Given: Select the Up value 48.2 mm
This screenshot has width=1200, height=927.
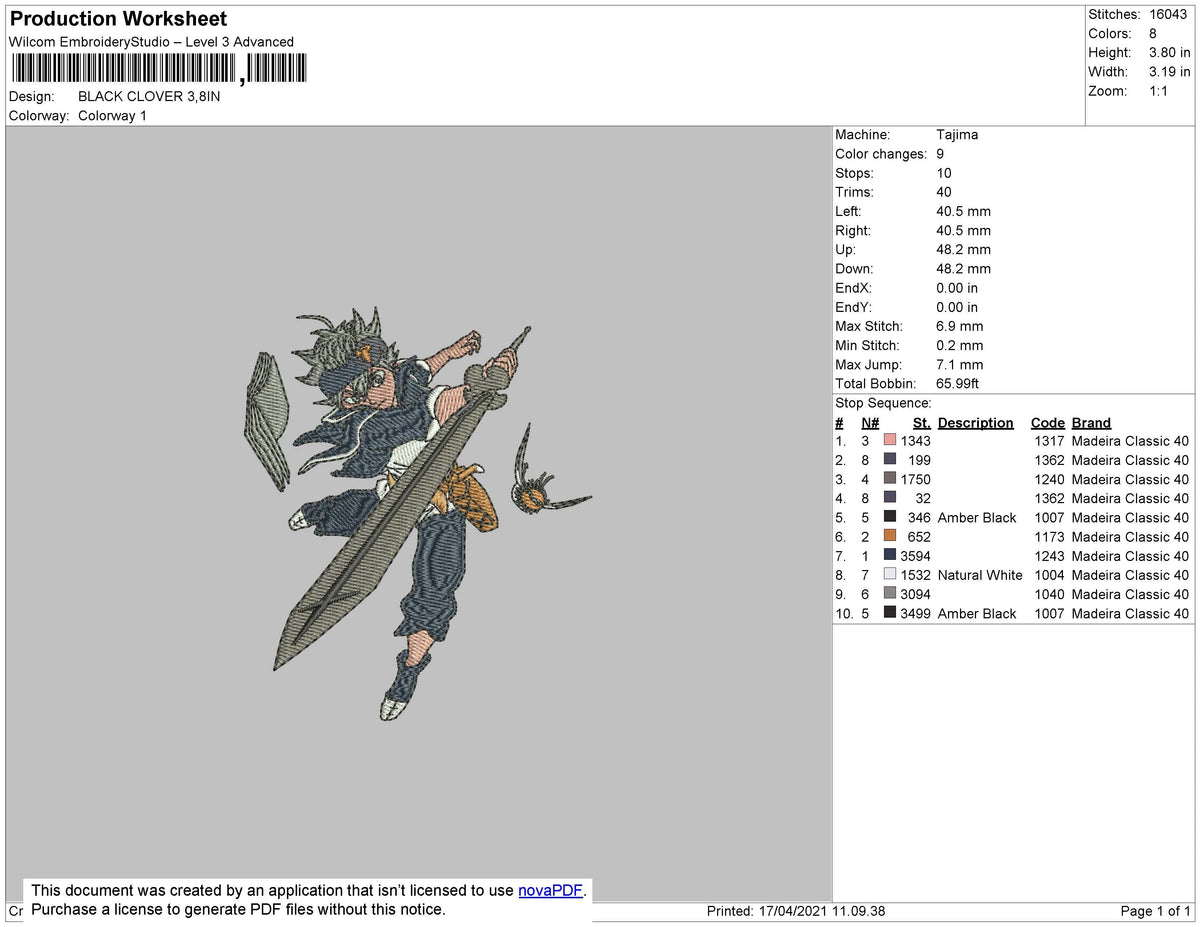Looking at the screenshot, I should (x=963, y=250).
